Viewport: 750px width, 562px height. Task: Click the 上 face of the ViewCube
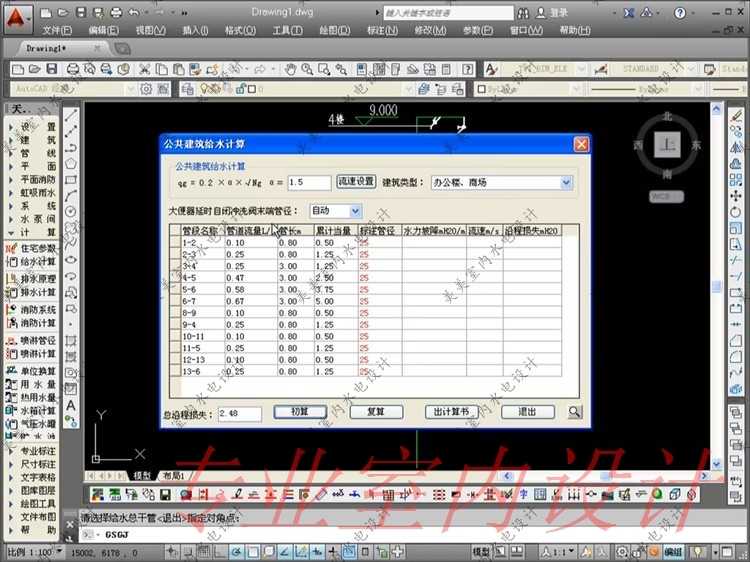(667, 144)
